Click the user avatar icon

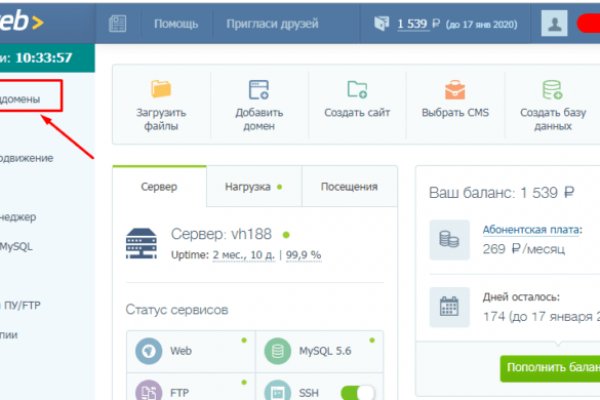pyautogui.click(x=553, y=23)
